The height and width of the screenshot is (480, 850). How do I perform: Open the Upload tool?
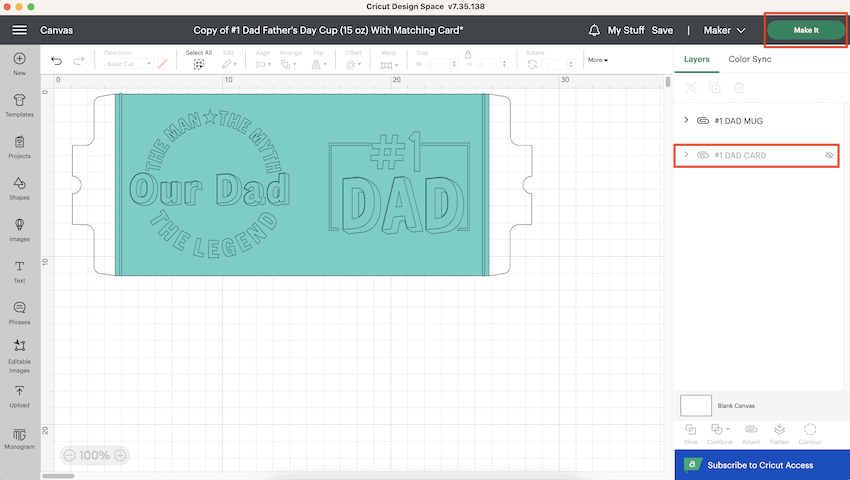[20, 396]
